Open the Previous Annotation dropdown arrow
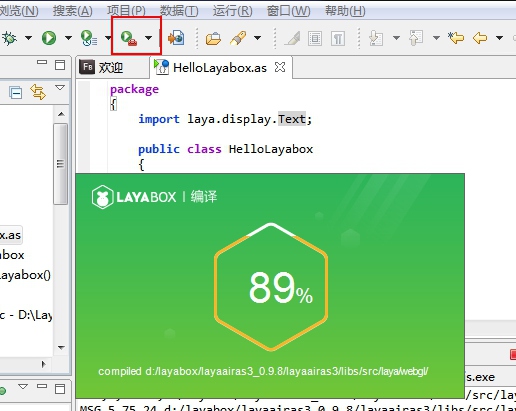This screenshot has height=411, width=516. pyautogui.click(x=436, y=38)
